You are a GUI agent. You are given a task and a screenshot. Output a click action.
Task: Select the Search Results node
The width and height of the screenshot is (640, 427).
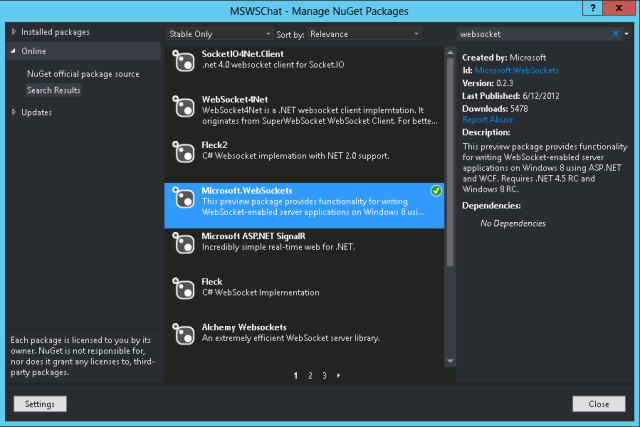point(54,90)
